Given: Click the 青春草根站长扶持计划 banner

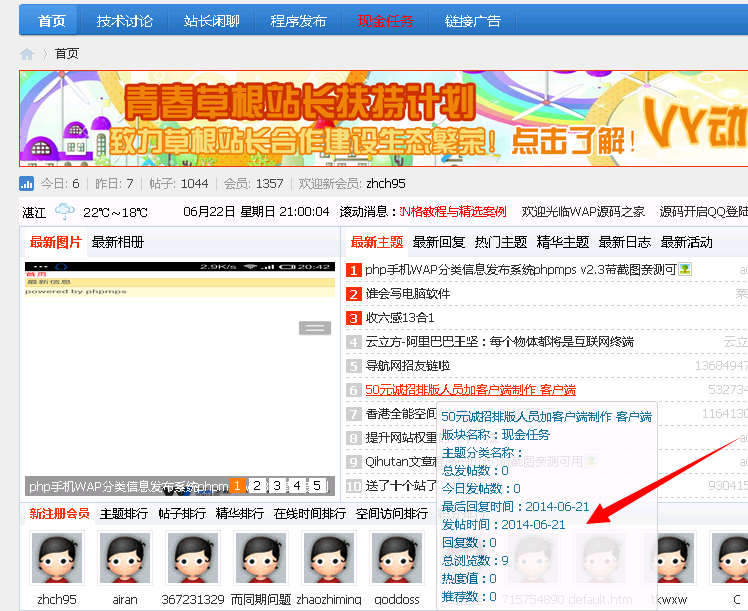Looking at the screenshot, I should pos(384,119).
